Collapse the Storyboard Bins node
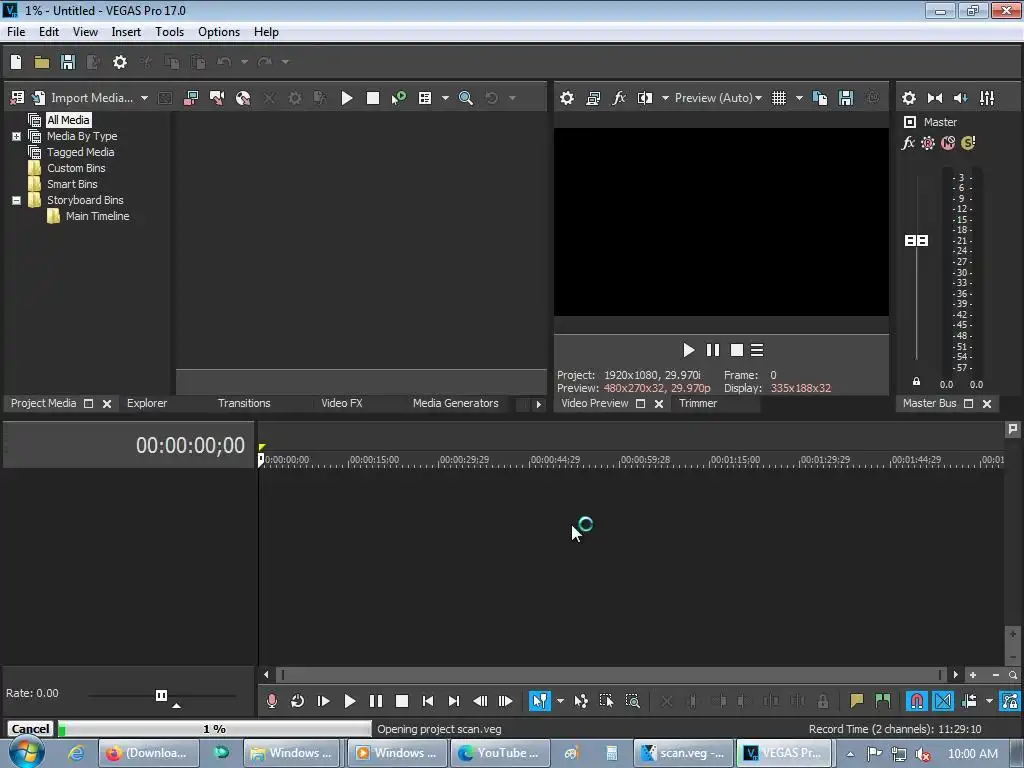This screenshot has height=768, width=1024. (16, 200)
